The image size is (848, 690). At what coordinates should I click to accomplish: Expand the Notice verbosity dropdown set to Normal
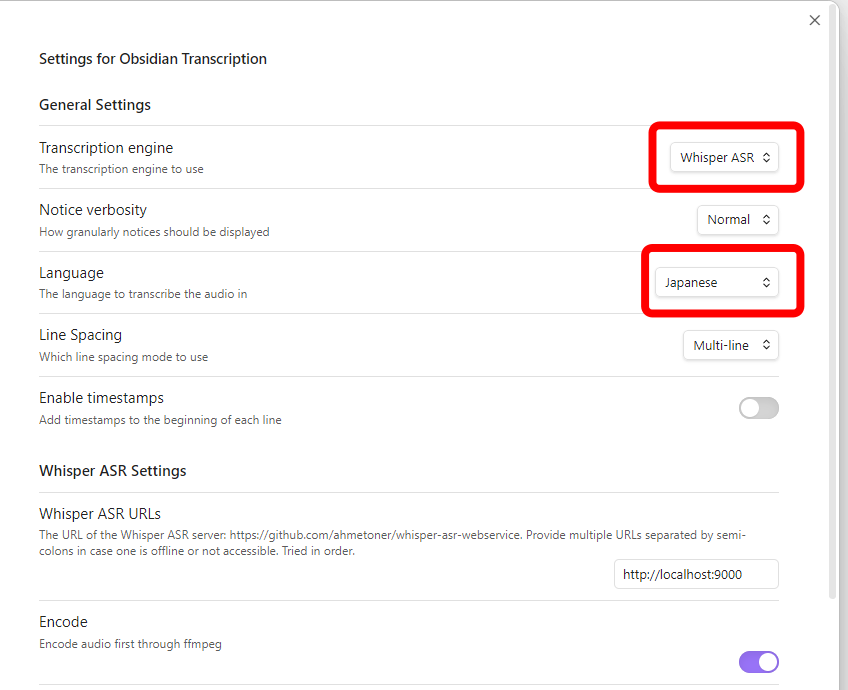pos(738,220)
